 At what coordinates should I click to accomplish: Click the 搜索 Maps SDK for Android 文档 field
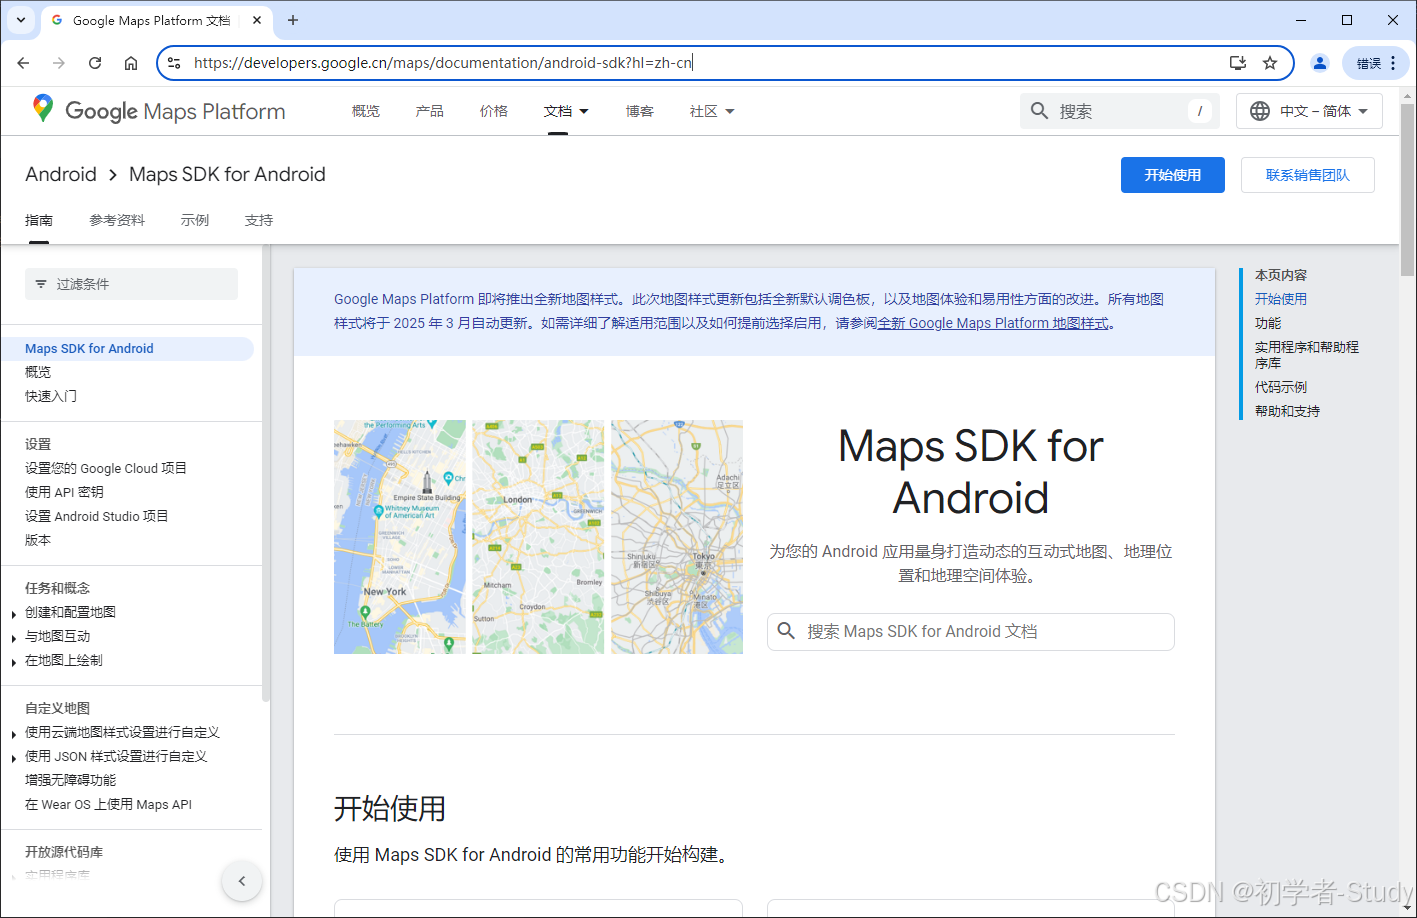(971, 632)
